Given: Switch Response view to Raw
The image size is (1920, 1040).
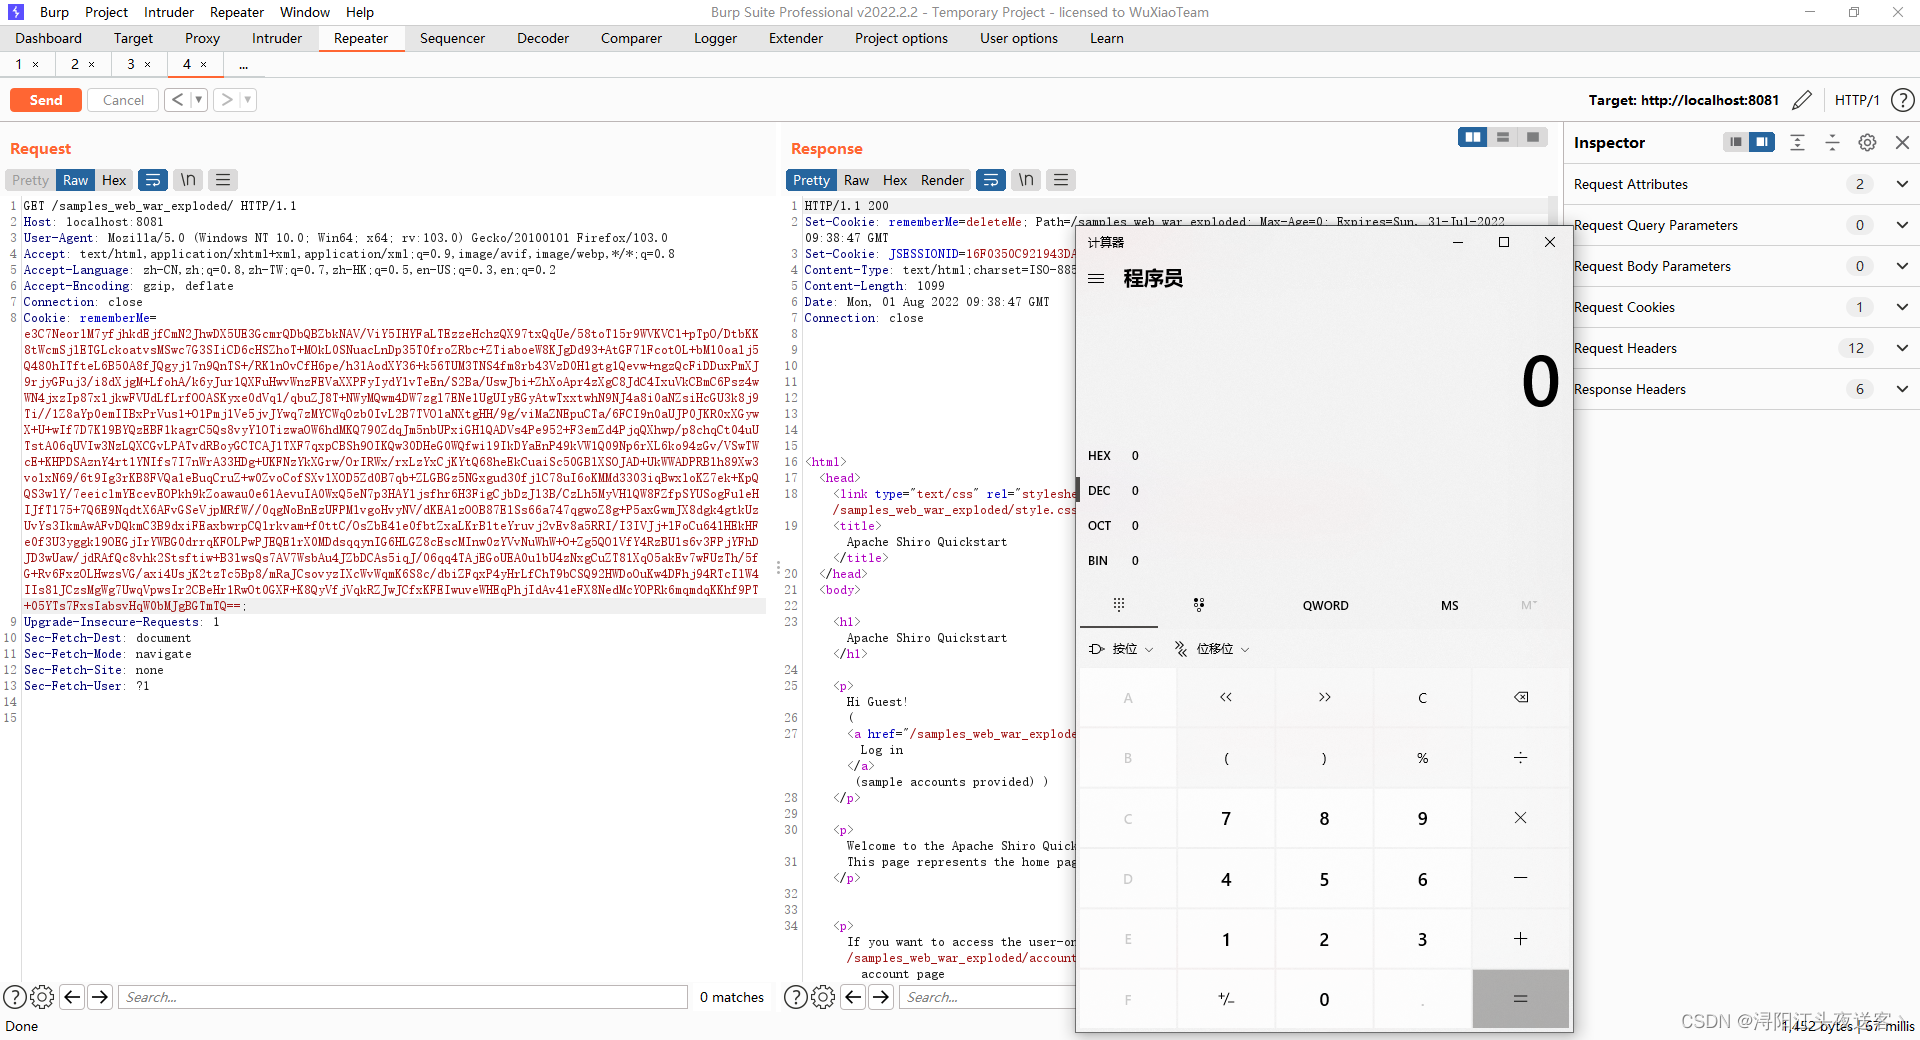Looking at the screenshot, I should pos(856,180).
